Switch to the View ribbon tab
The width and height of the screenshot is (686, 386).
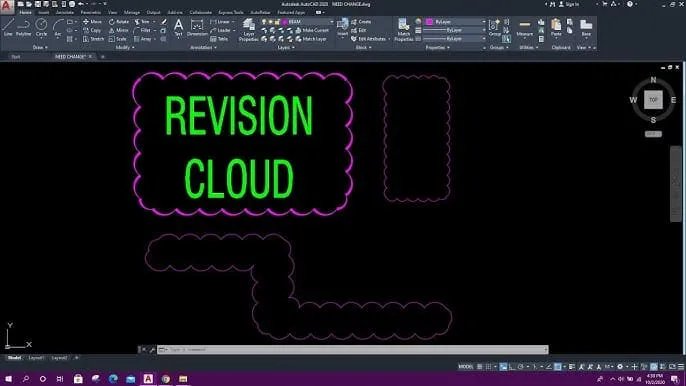click(112, 12)
